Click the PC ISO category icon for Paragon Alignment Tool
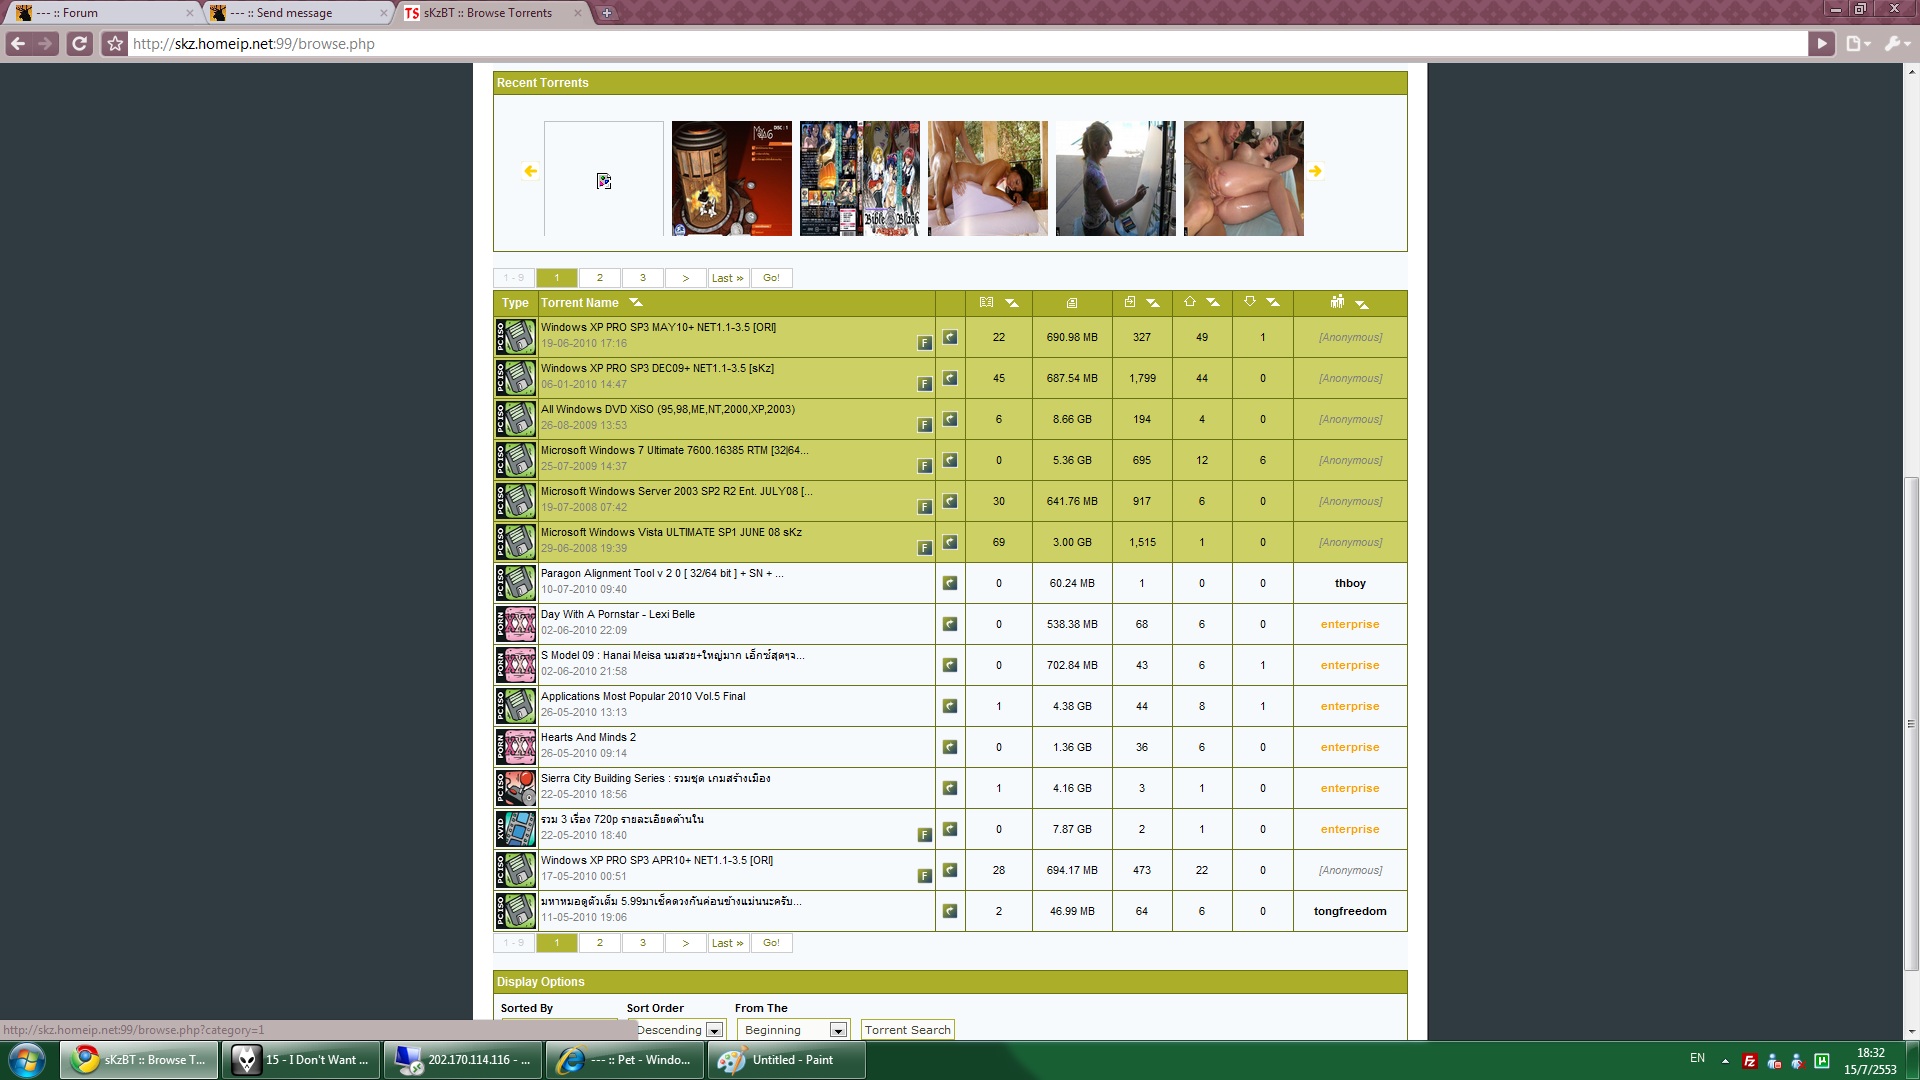The image size is (1920, 1080). pyautogui.click(x=515, y=583)
